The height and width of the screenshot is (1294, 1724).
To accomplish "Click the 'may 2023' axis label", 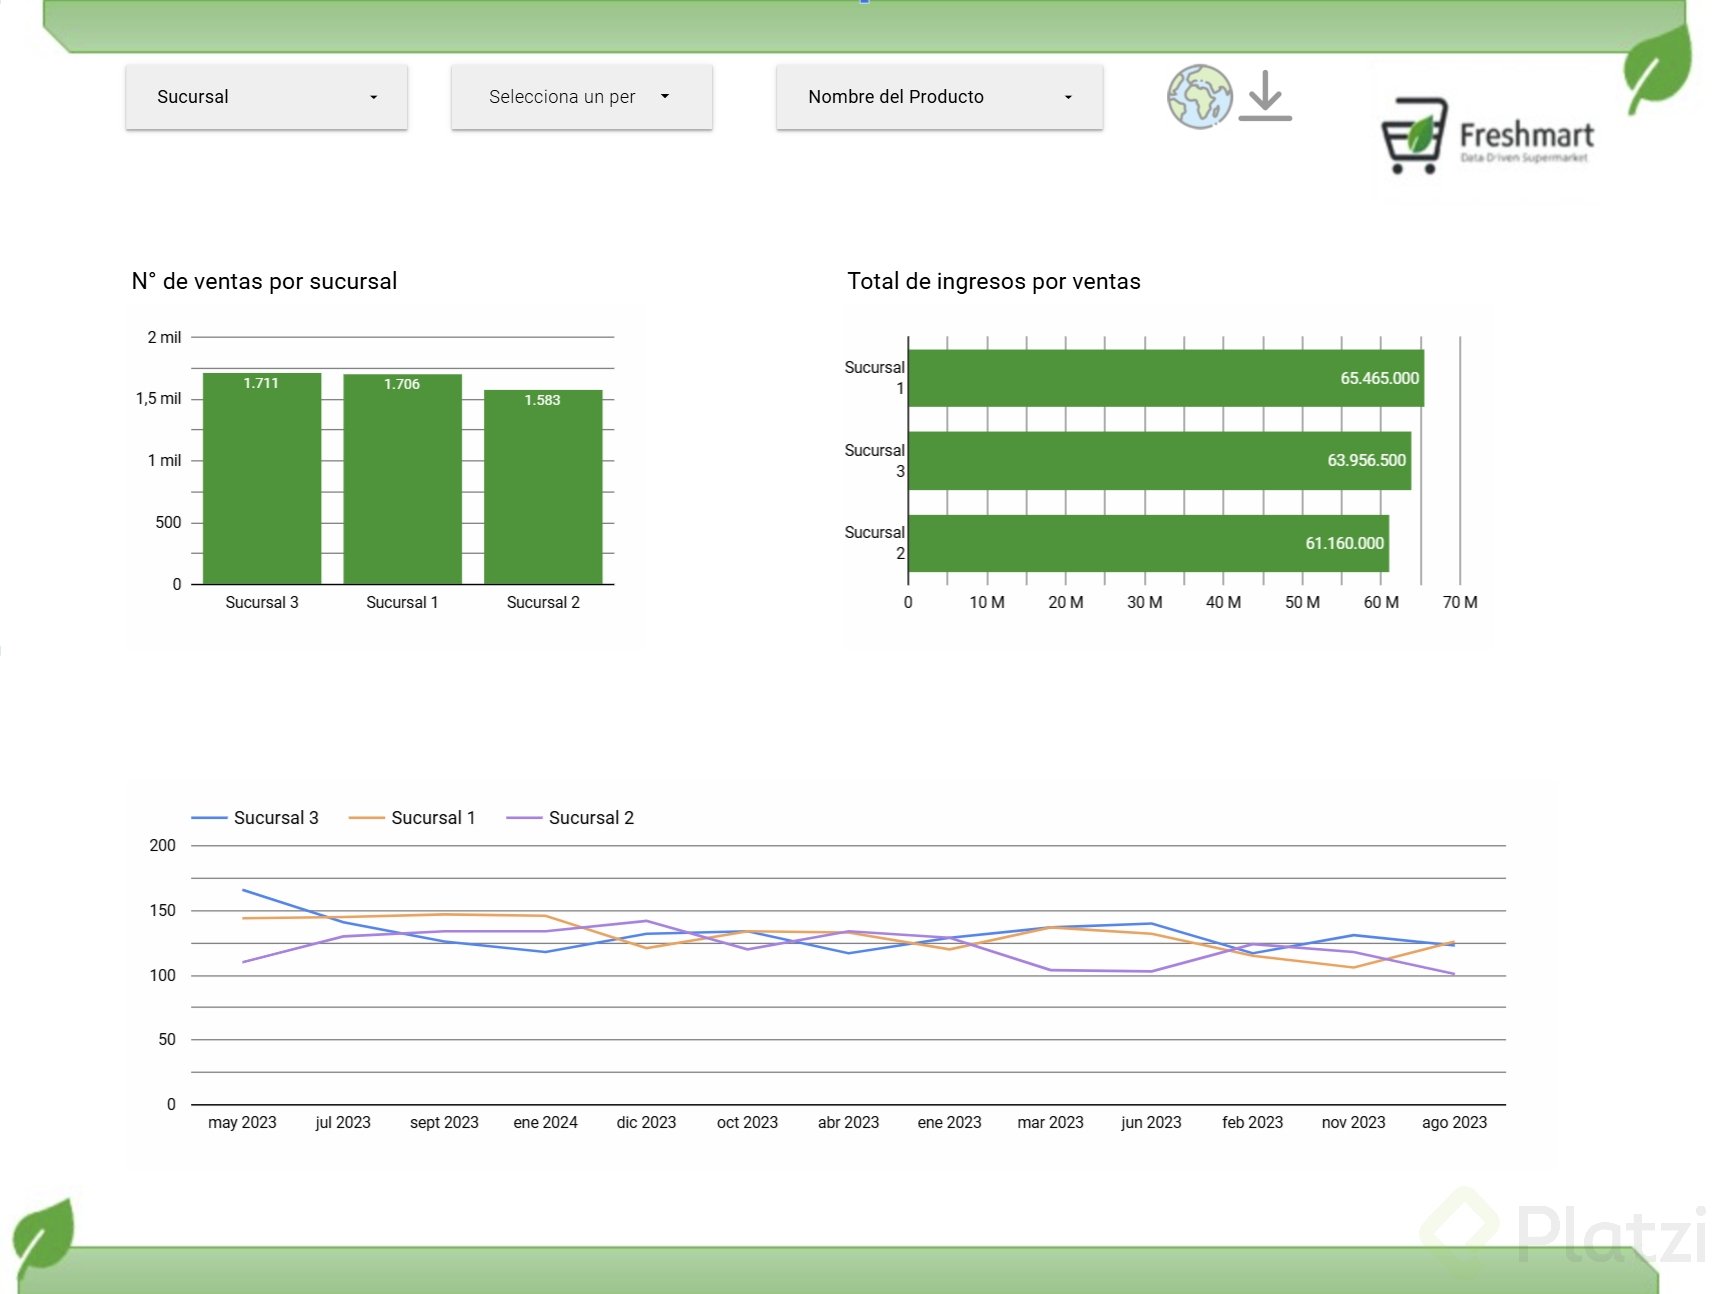I will [242, 1122].
